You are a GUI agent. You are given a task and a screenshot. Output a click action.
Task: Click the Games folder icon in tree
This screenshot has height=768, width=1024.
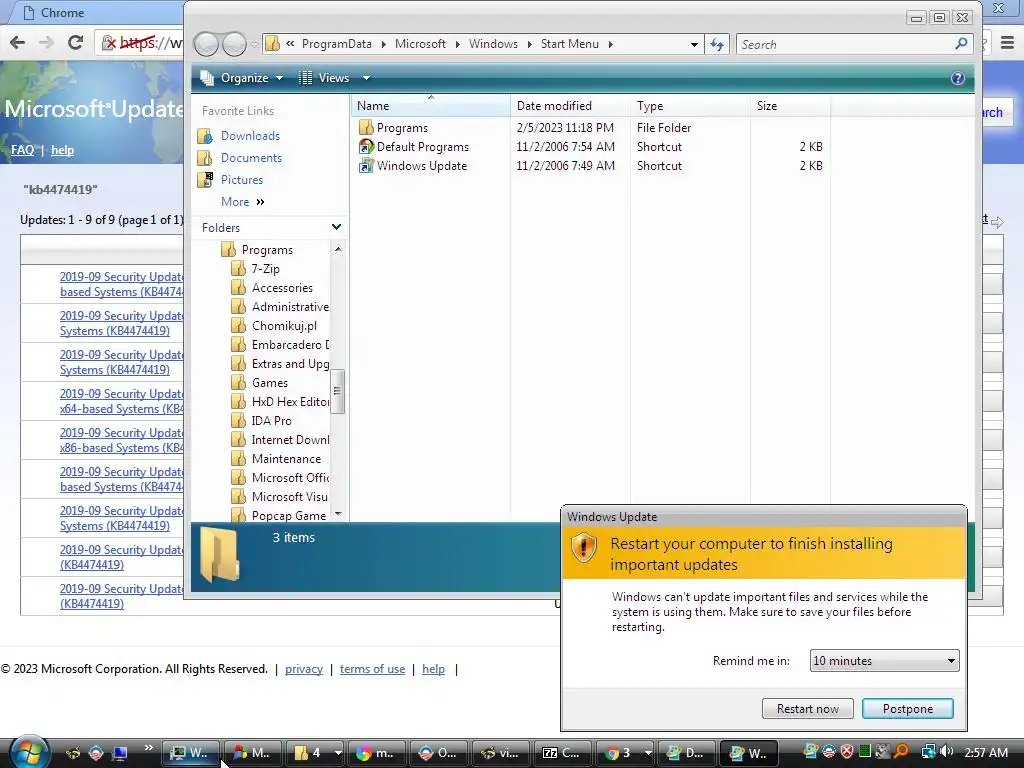coord(238,383)
